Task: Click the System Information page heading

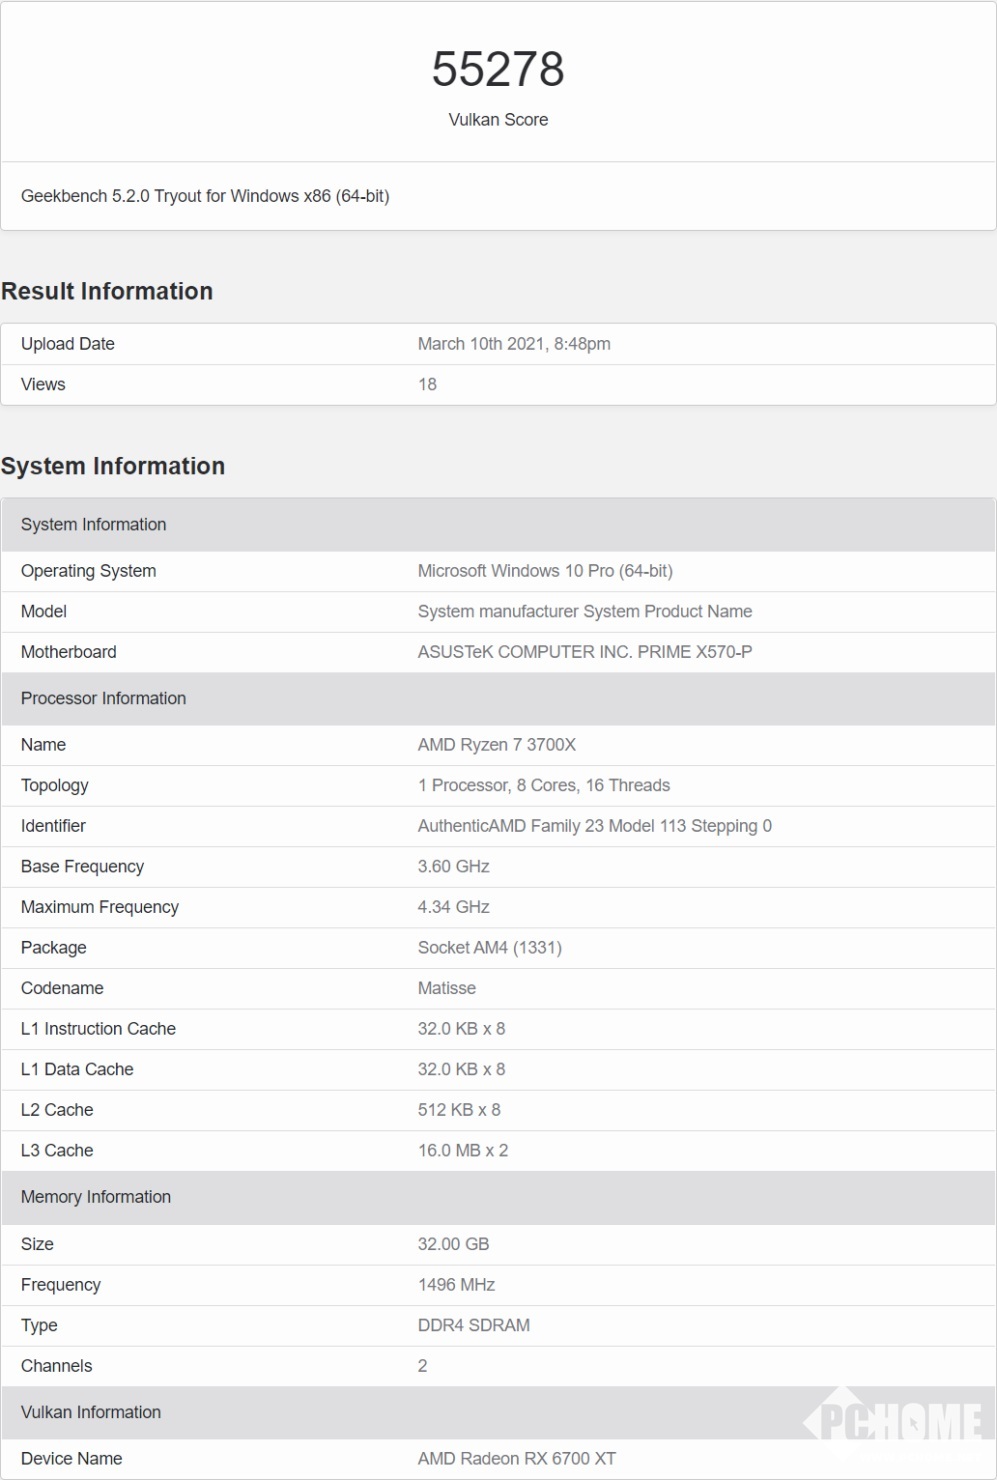Action: coord(113,466)
